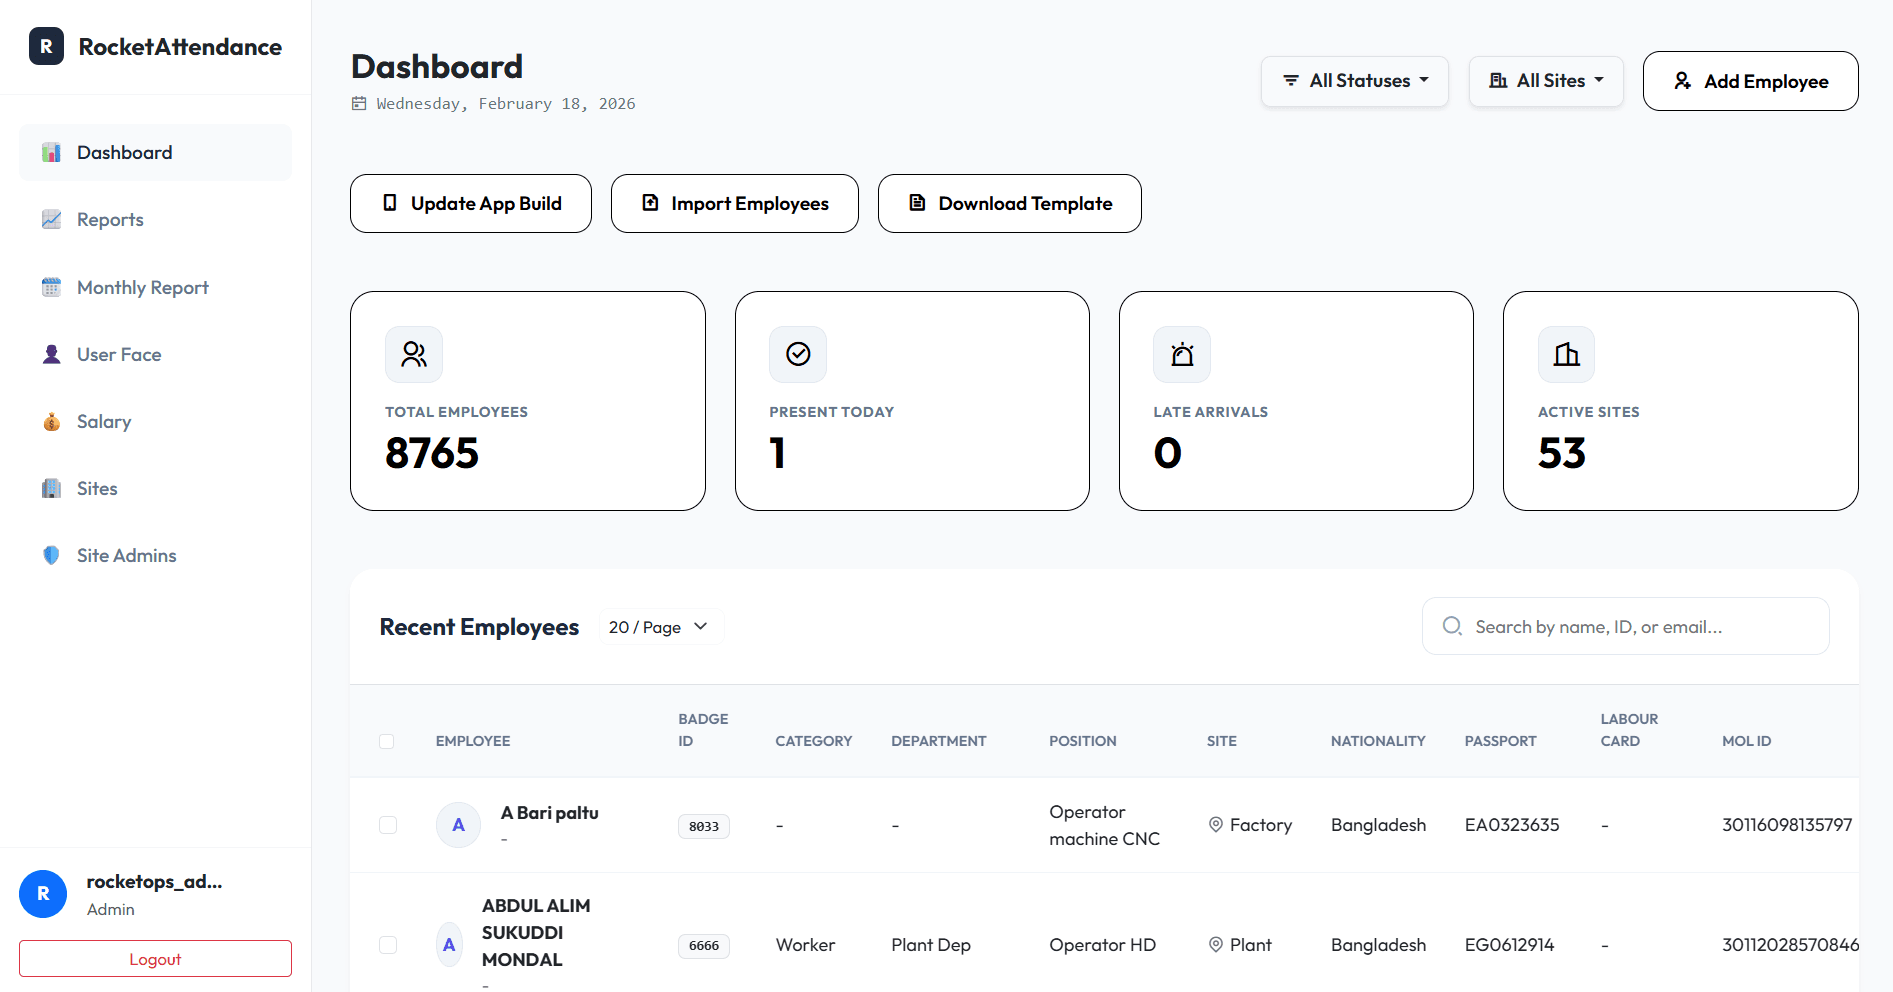This screenshot has height=992, width=1893.
Task: Select the Abdul Alim Sukuddi Mondal row checkbox
Action: click(388, 945)
